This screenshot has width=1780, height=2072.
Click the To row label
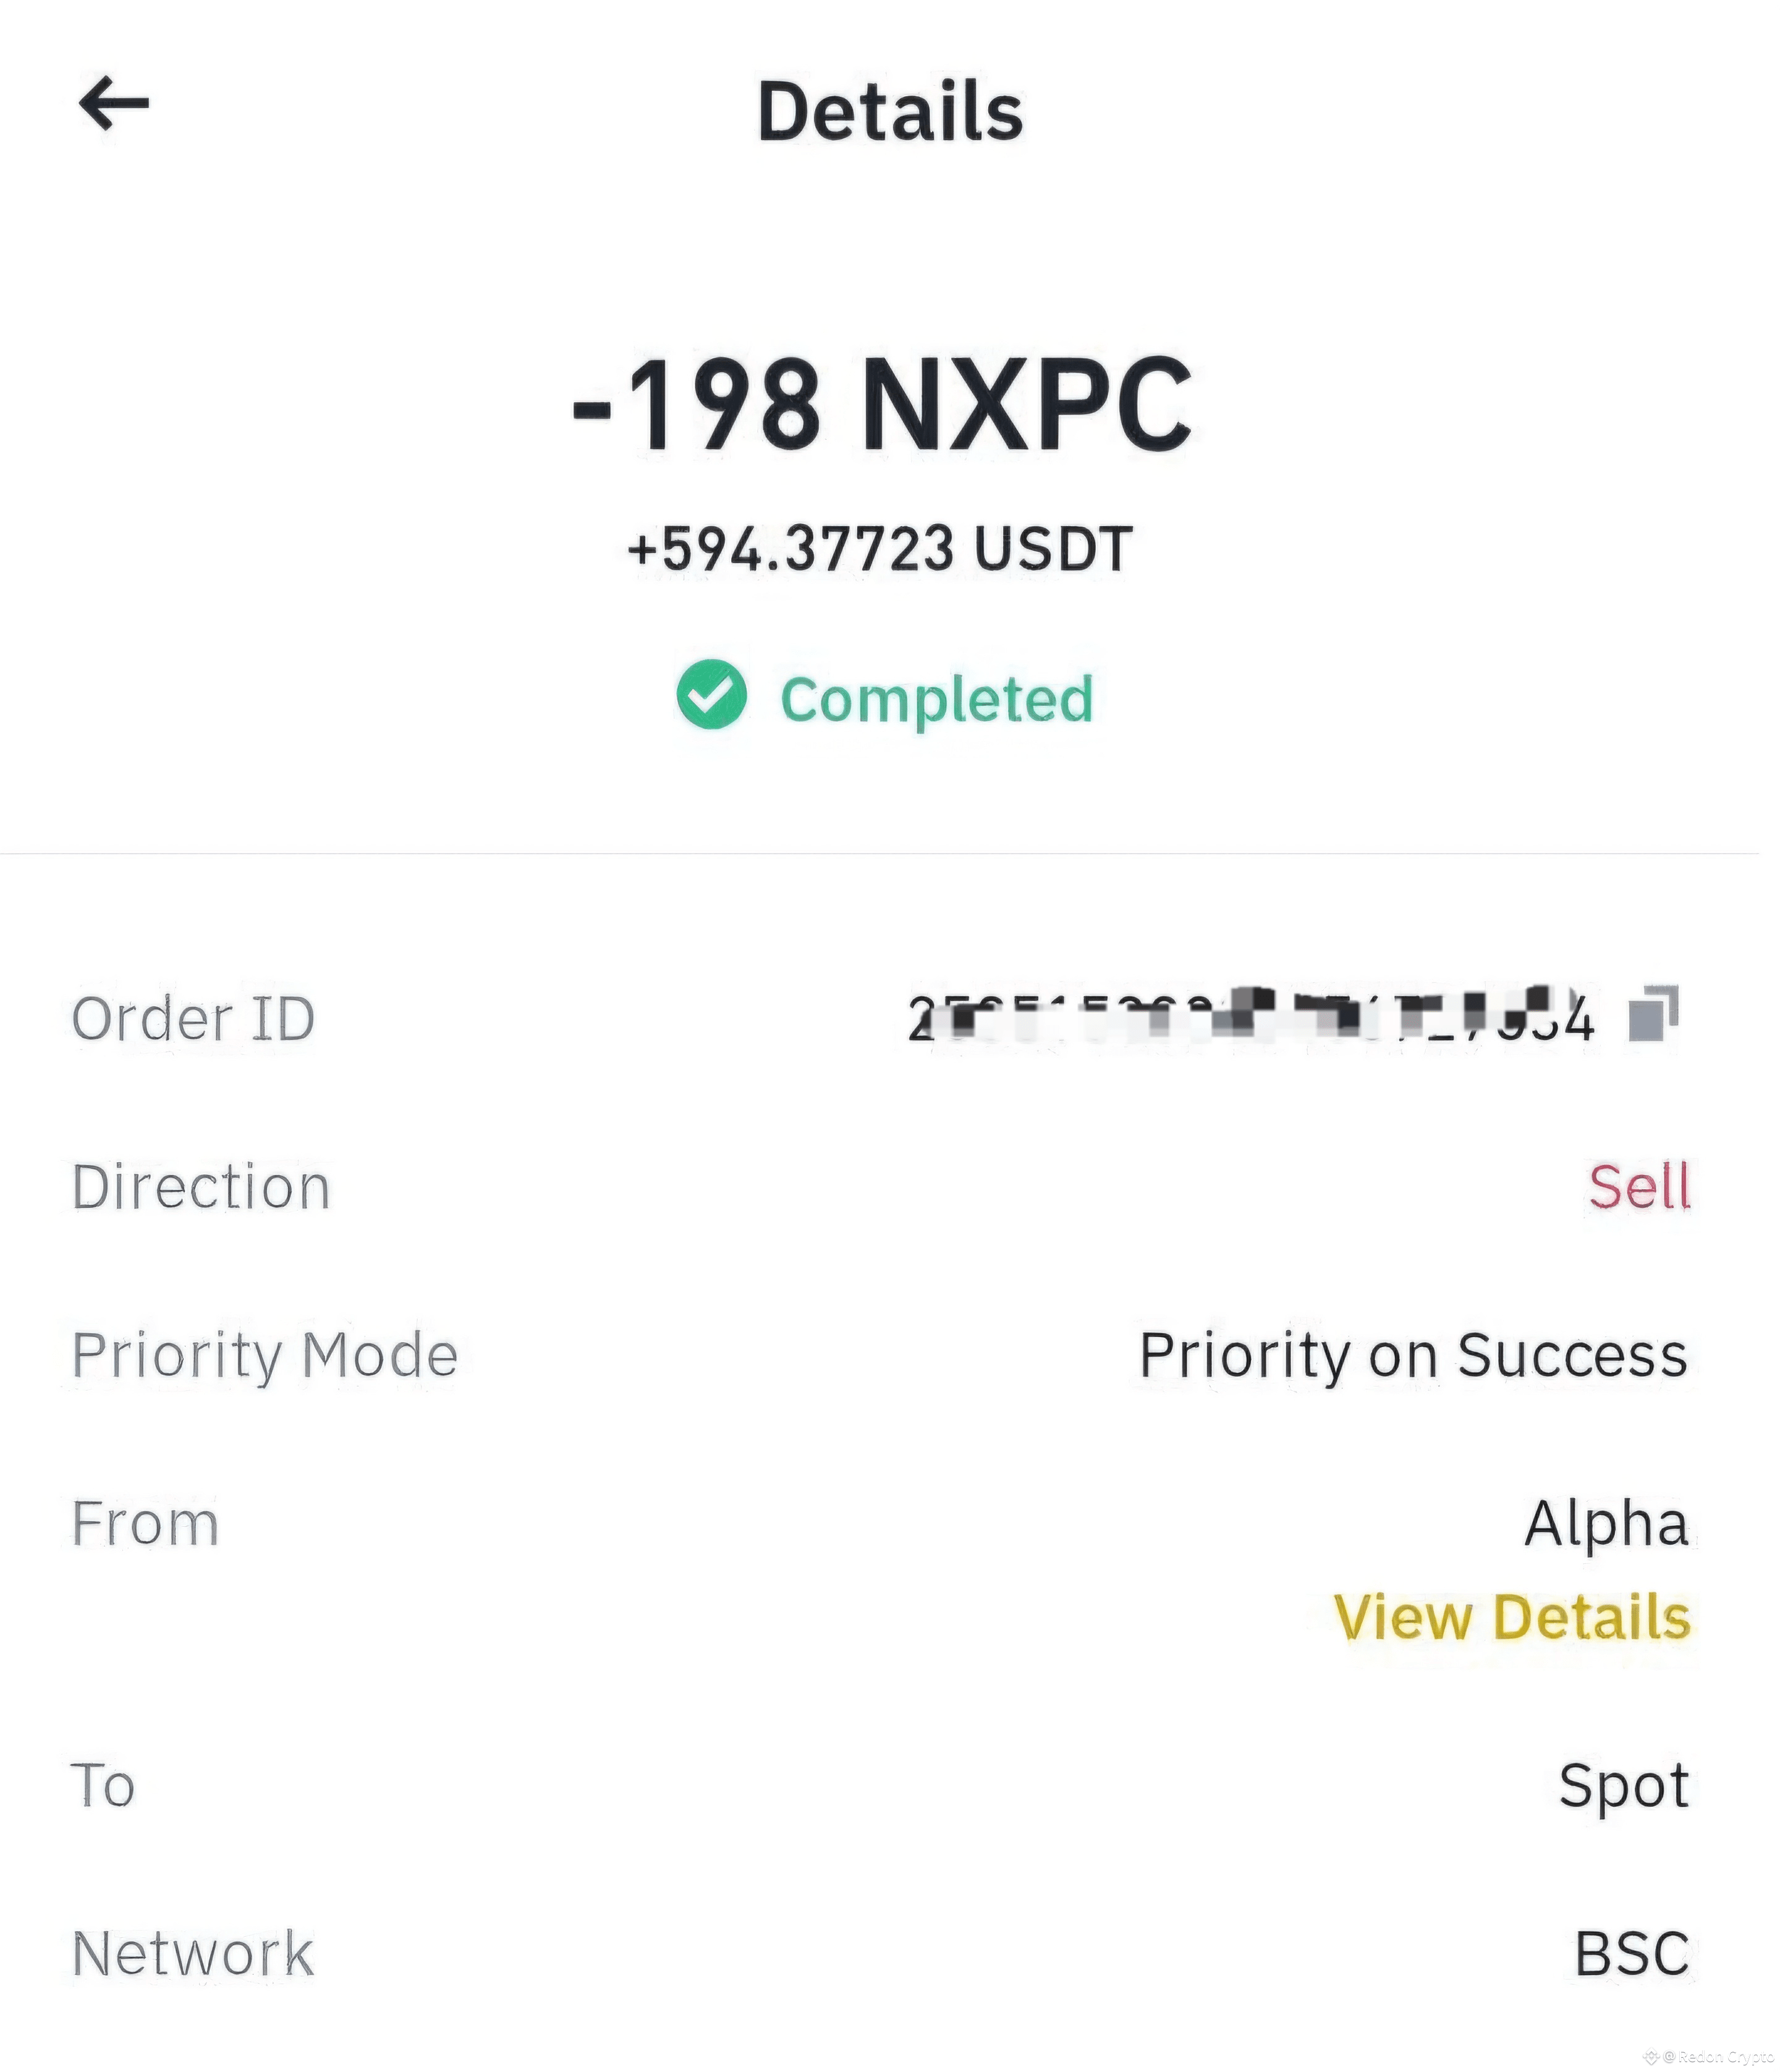[x=103, y=1786]
